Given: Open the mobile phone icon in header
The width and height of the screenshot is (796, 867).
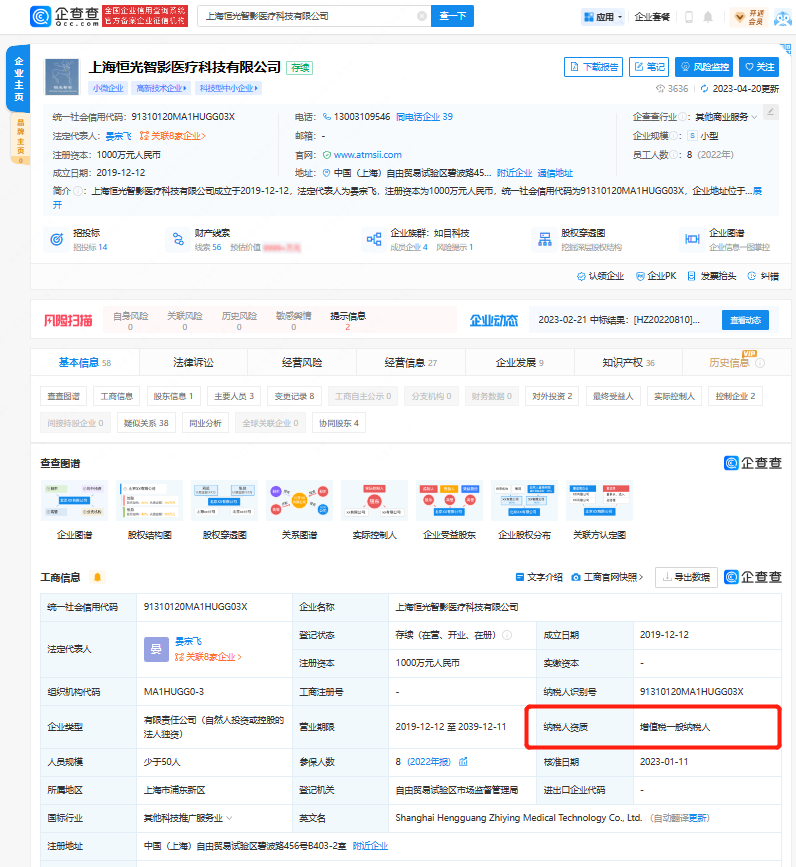Looking at the screenshot, I should coord(689,17).
